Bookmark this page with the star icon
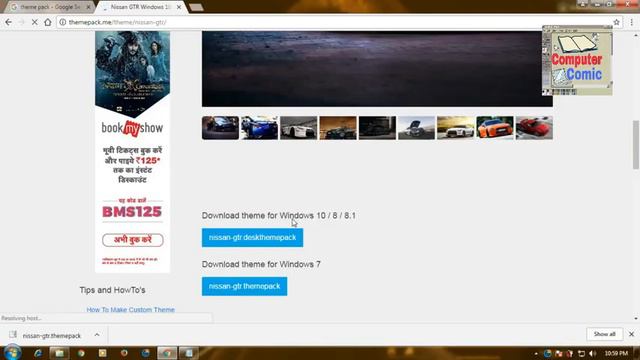This screenshot has height=360, width=640. coord(616,22)
